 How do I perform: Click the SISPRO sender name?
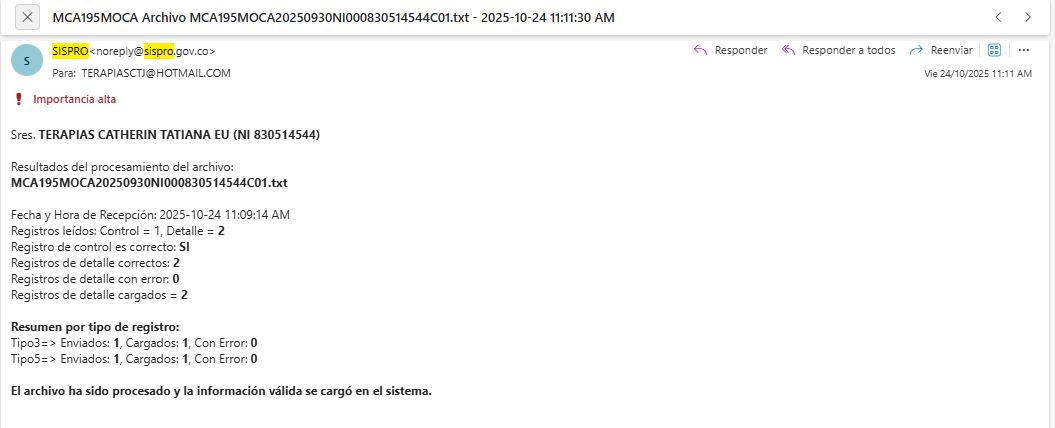70,50
